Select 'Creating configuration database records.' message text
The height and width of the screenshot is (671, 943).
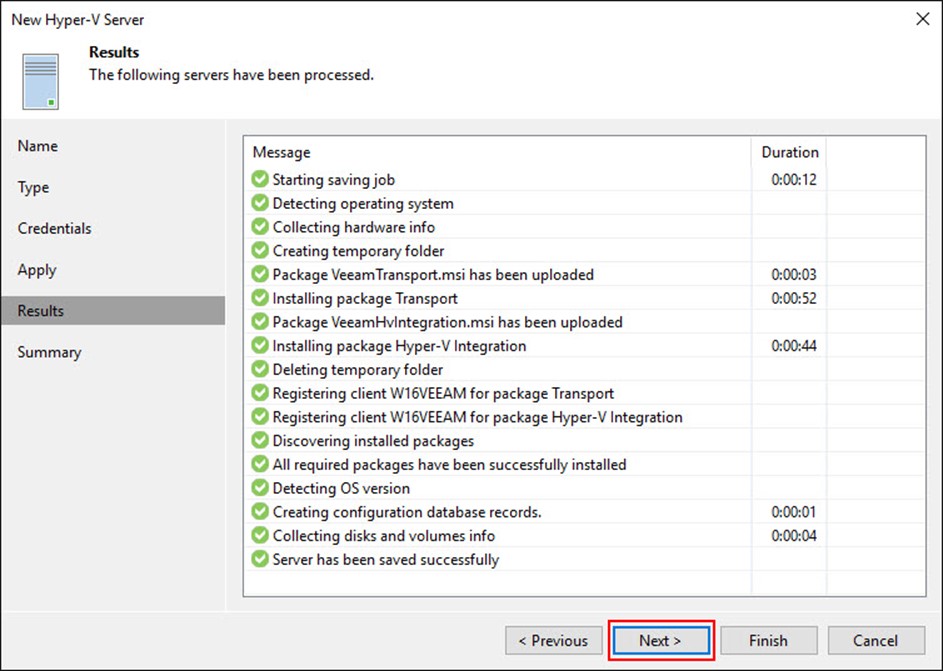click(407, 512)
